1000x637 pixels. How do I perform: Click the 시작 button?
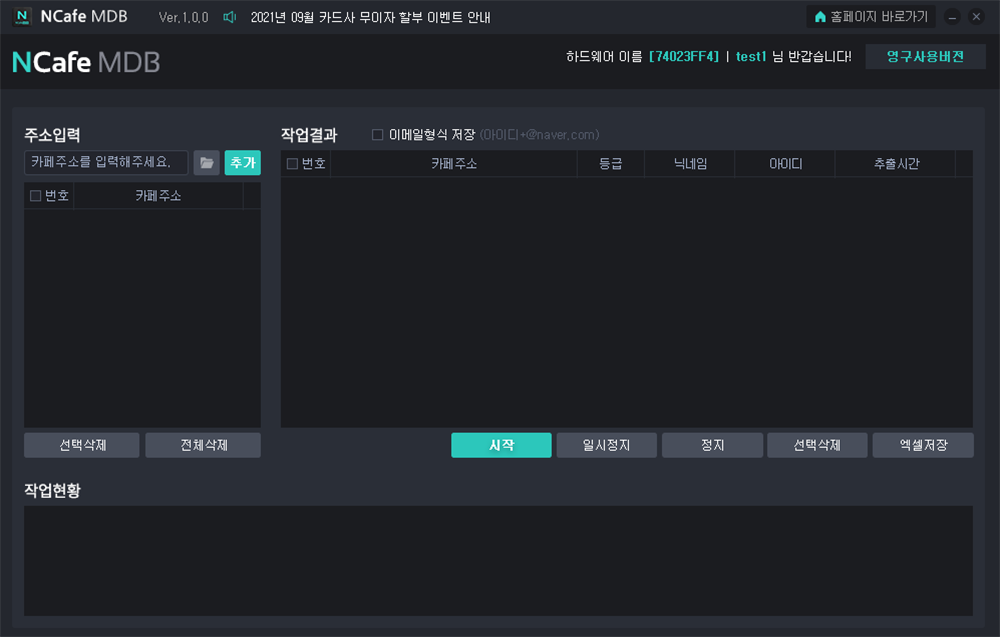click(501, 445)
